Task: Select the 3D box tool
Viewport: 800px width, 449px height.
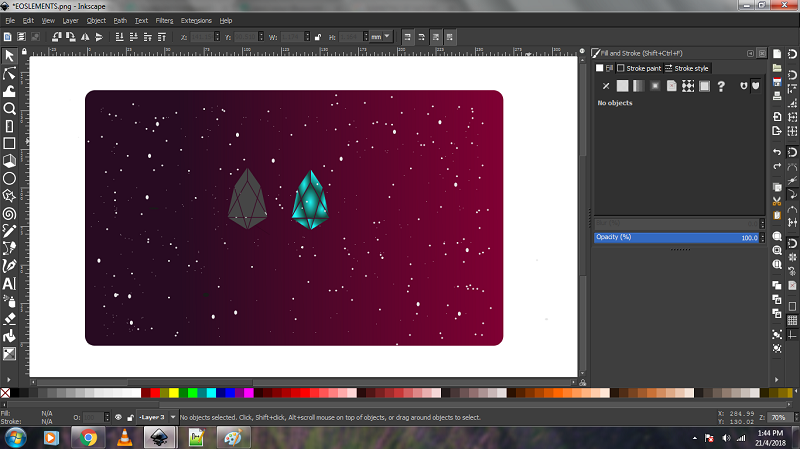Action: coord(9,161)
